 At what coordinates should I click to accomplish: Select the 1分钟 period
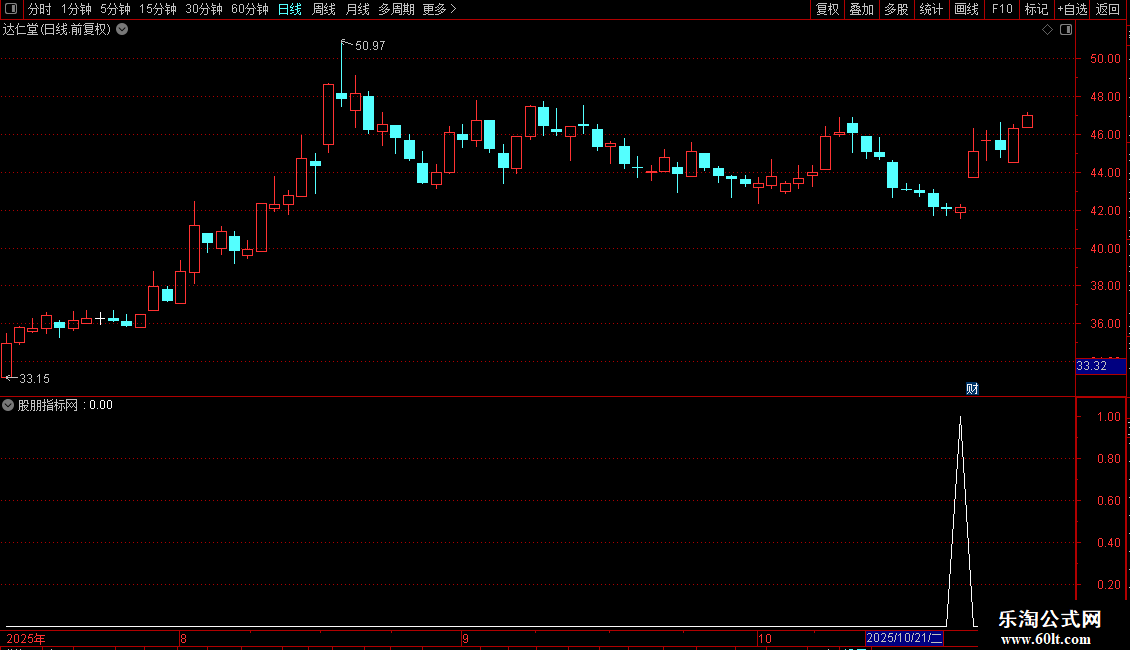[76, 9]
